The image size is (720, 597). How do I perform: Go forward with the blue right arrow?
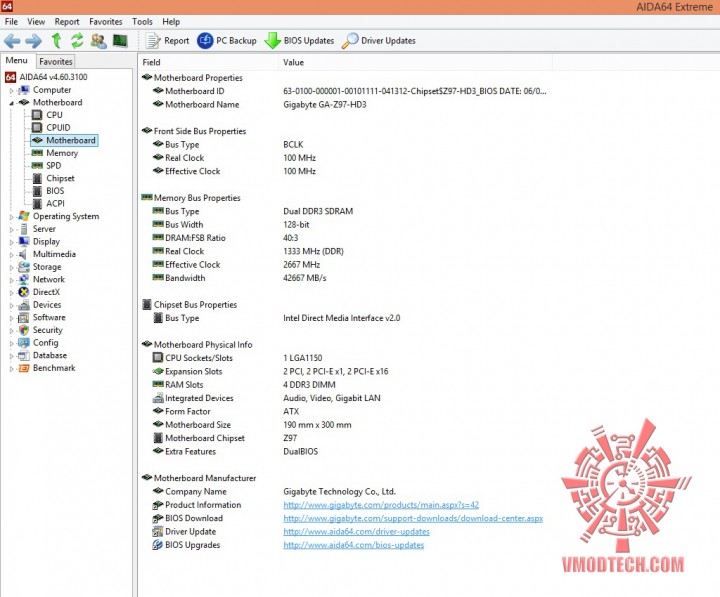33,41
